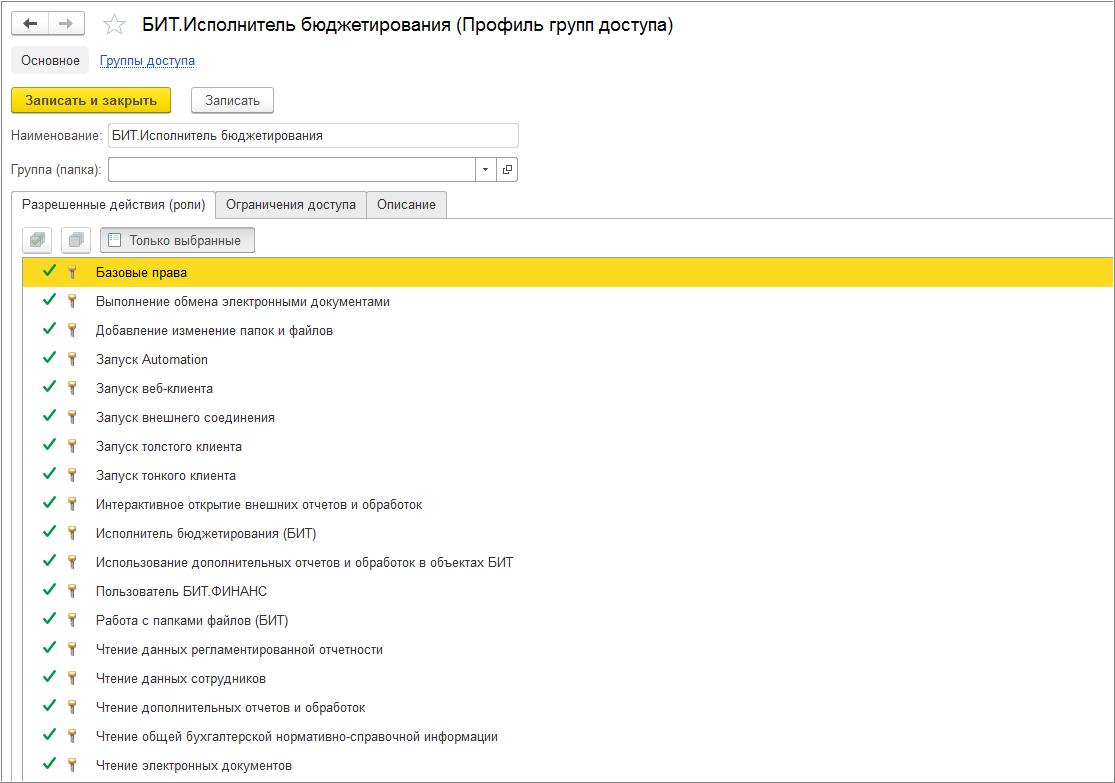The height and width of the screenshot is (783, 1115).
Task: Expand the Группа (папка) dropdown list
Action: pos(485,170)
